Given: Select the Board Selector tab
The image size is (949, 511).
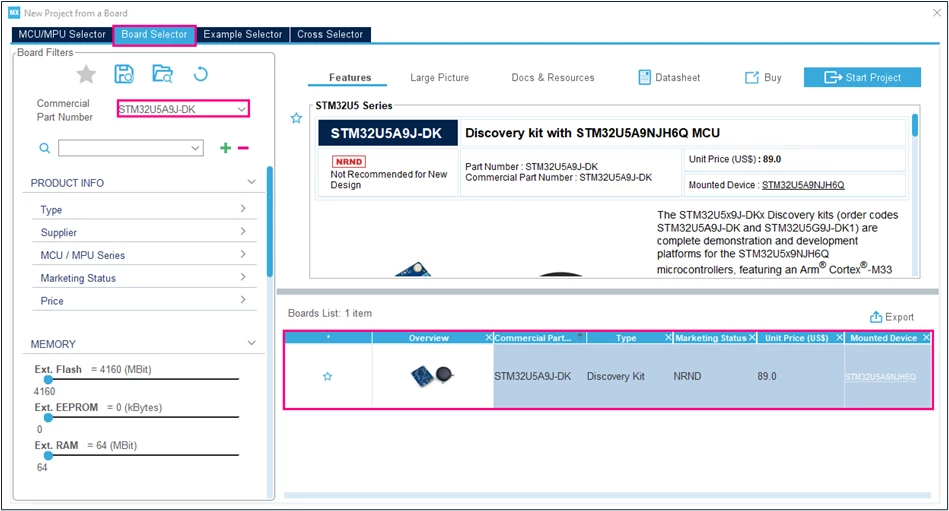Looking at the screenshot, I should 154,35.
